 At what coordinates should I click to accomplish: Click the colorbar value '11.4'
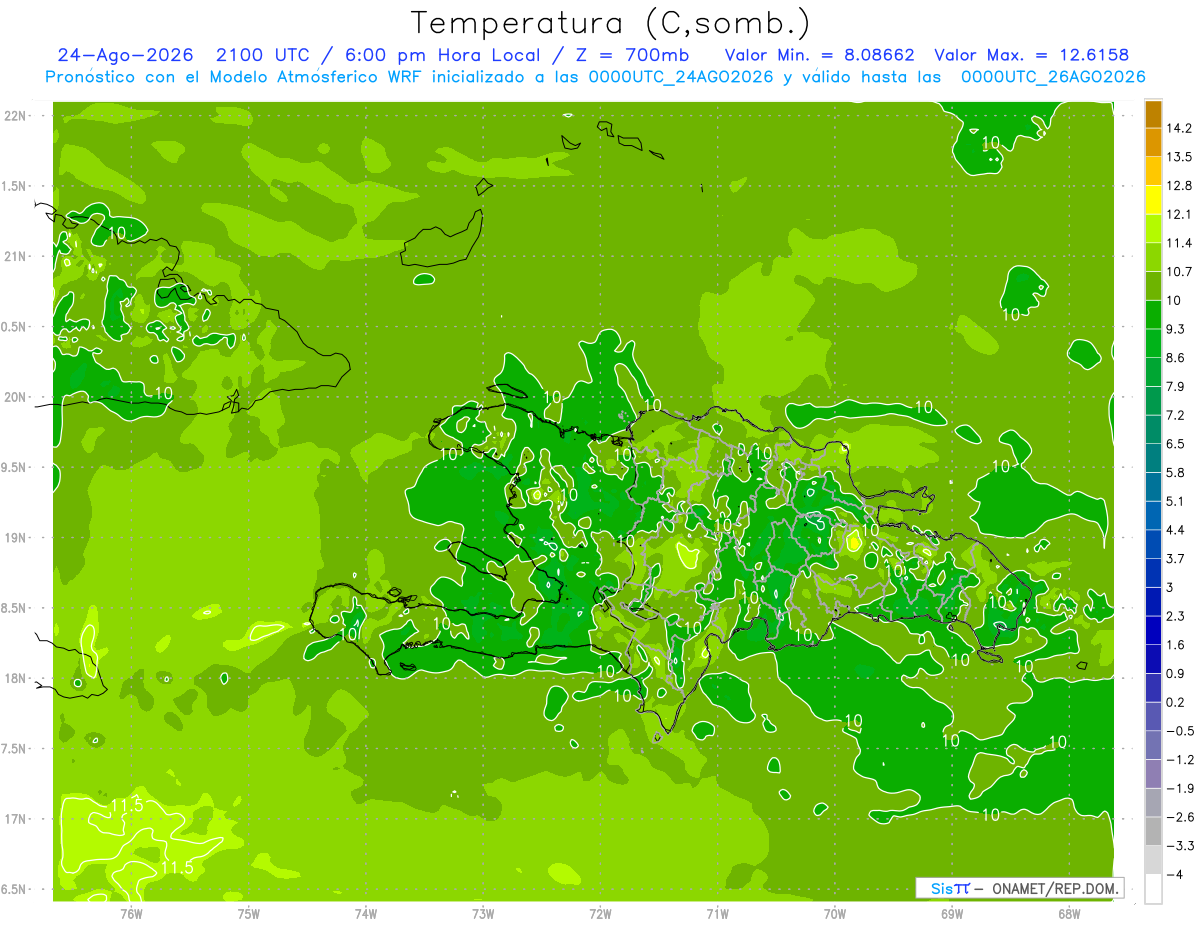(1180, 243)
